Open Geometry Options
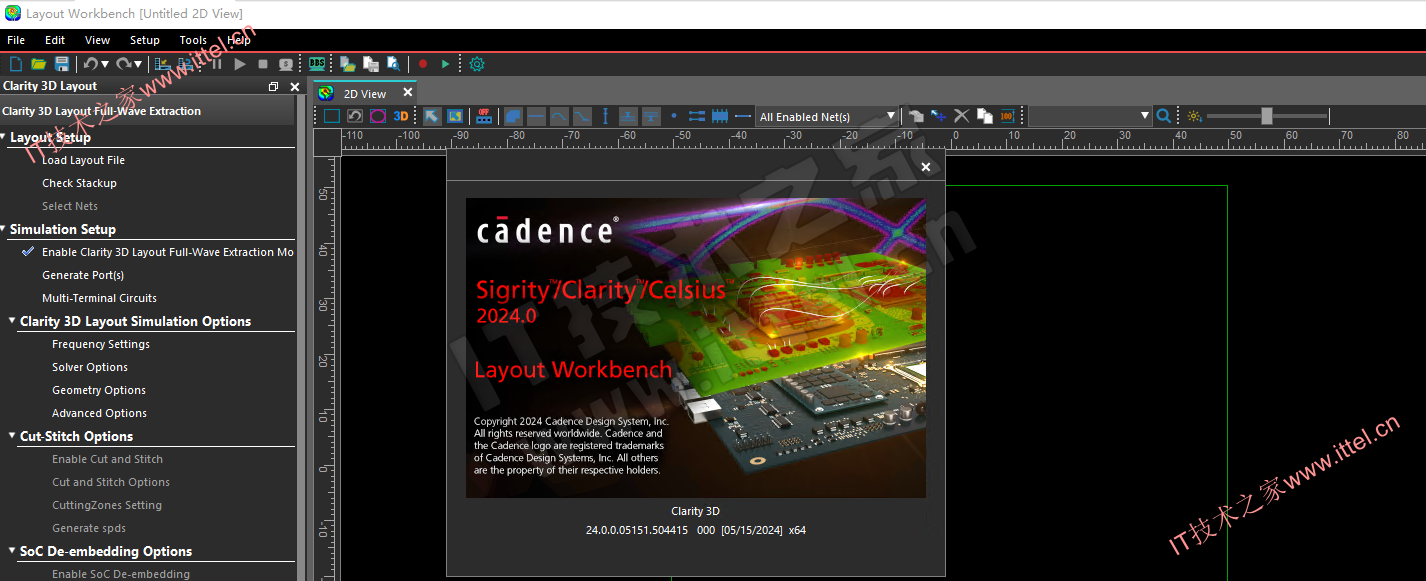 (99, 390)
